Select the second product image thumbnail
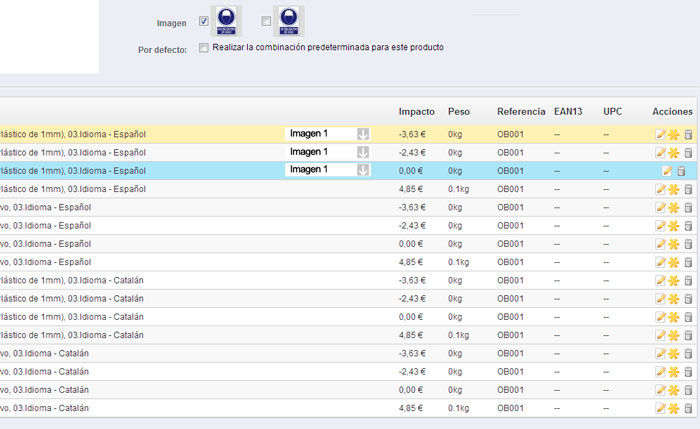Screen dimensions: 700x429 289,21
